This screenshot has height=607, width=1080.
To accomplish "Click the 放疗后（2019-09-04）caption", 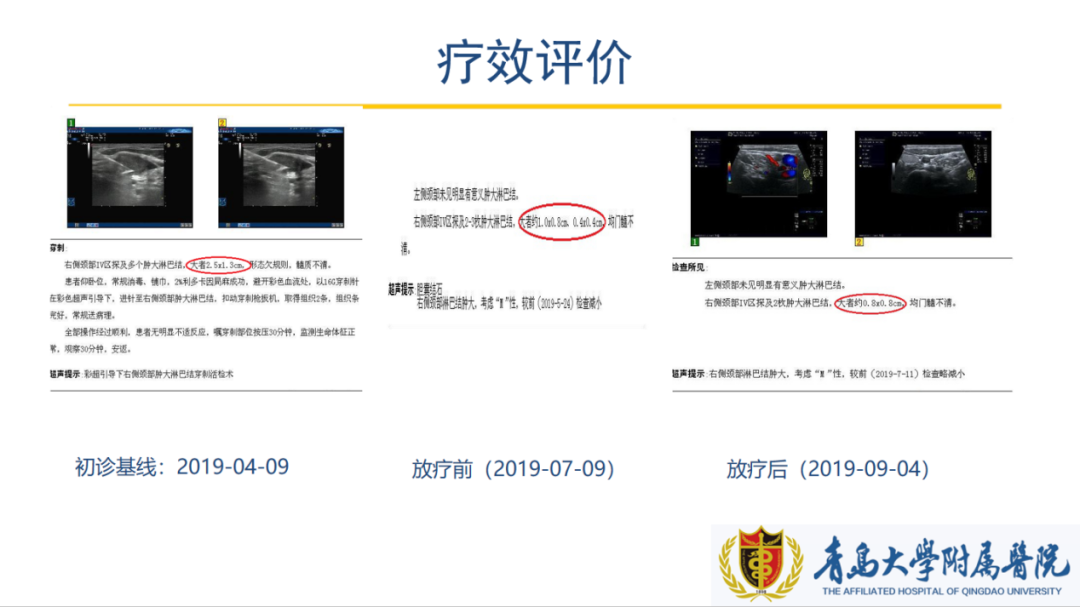I will (828, 469).
